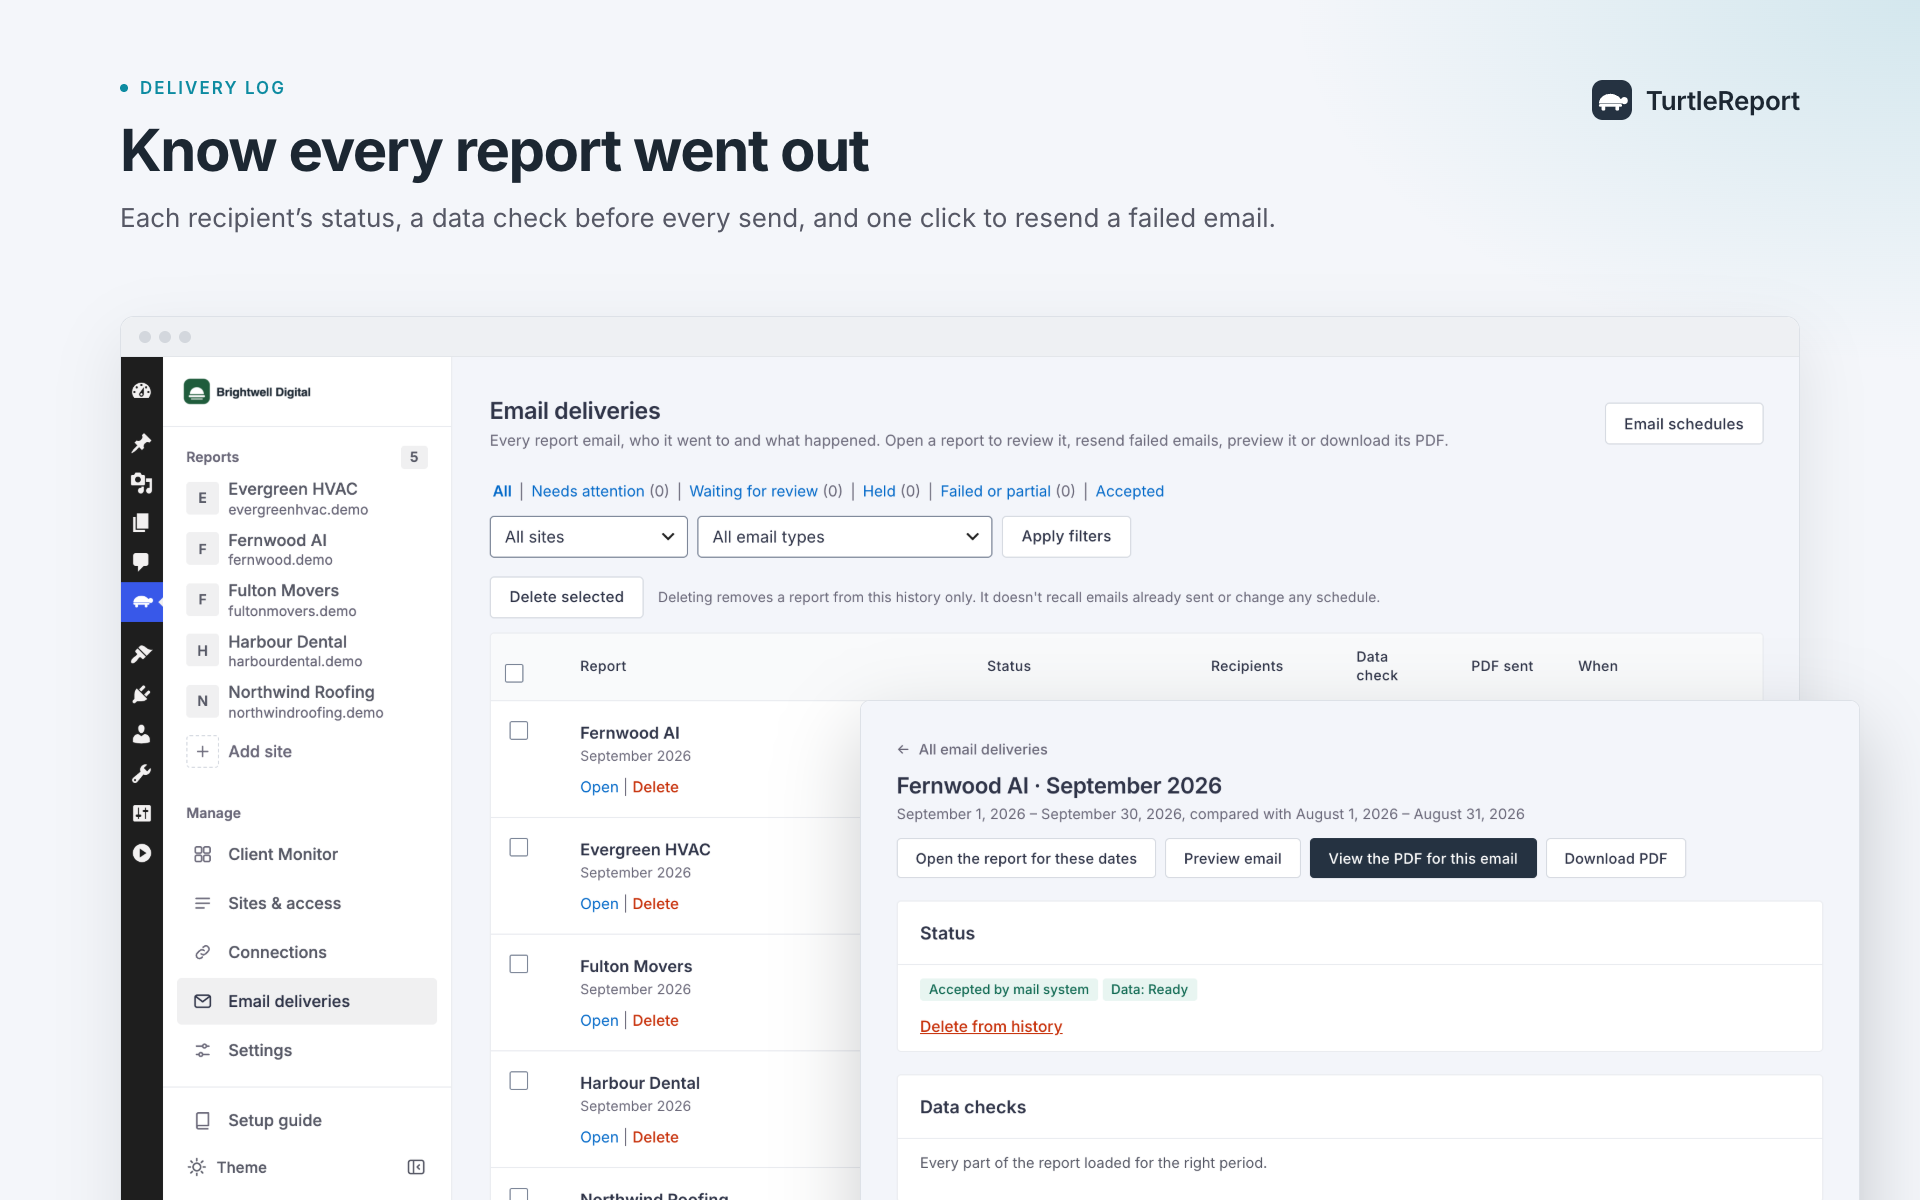This screenshot has height=1200, width=1920.
Task: Click the Email schedules button
Action: click(x=1683, y=424)
